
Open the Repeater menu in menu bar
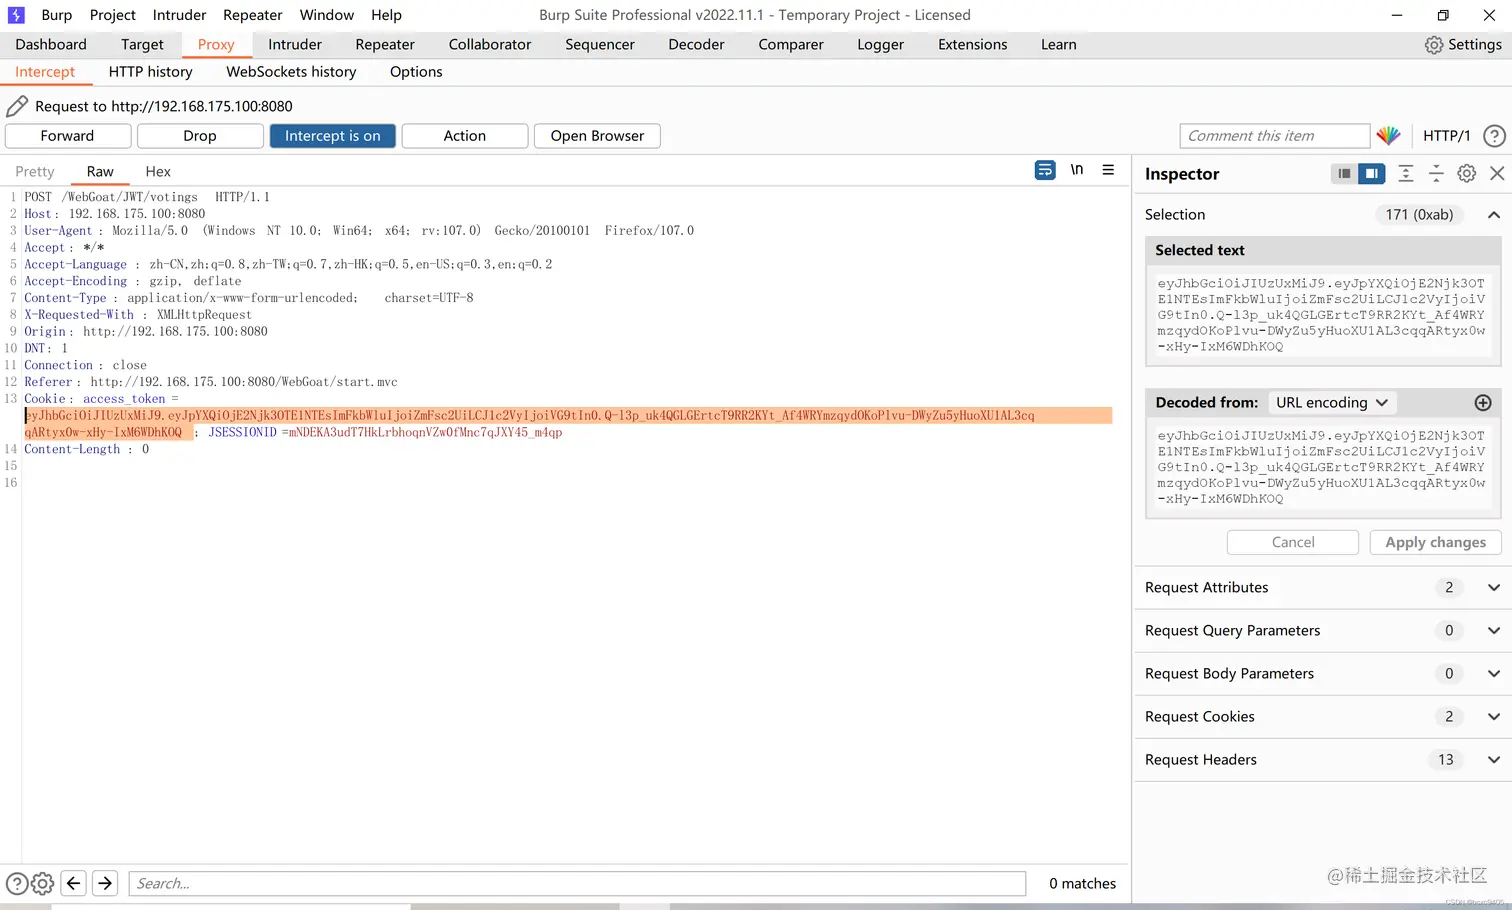tap(253, 15)
